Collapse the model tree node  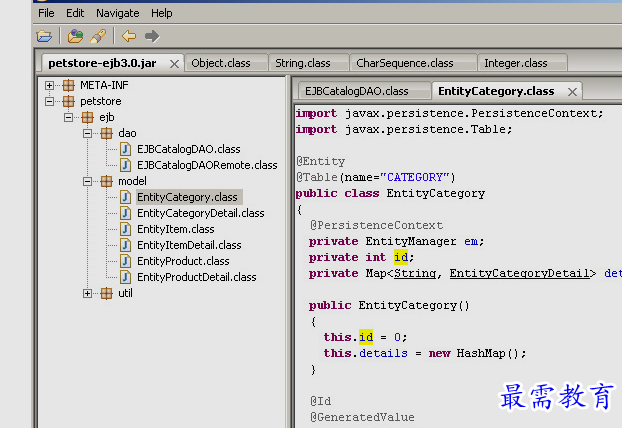tap(87, 181)
